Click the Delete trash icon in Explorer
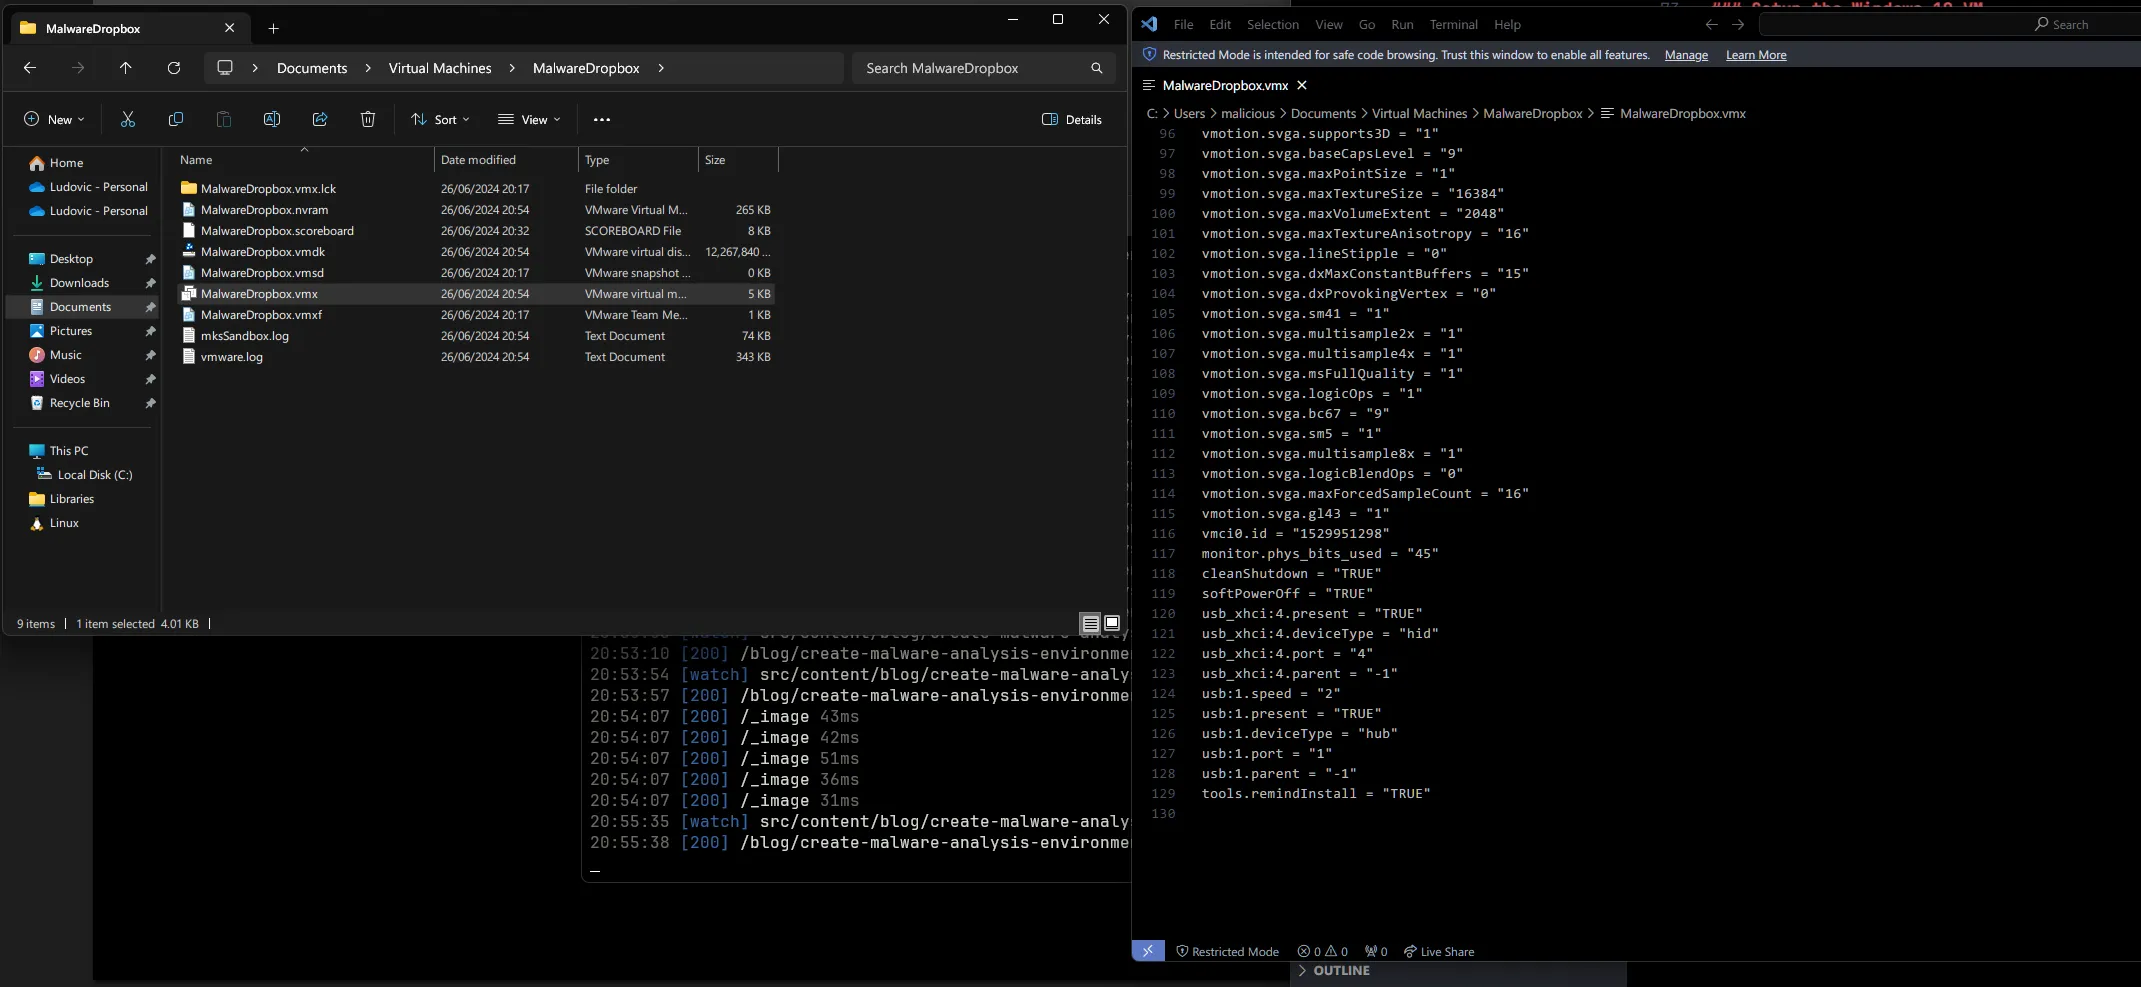 coord(368,120)
